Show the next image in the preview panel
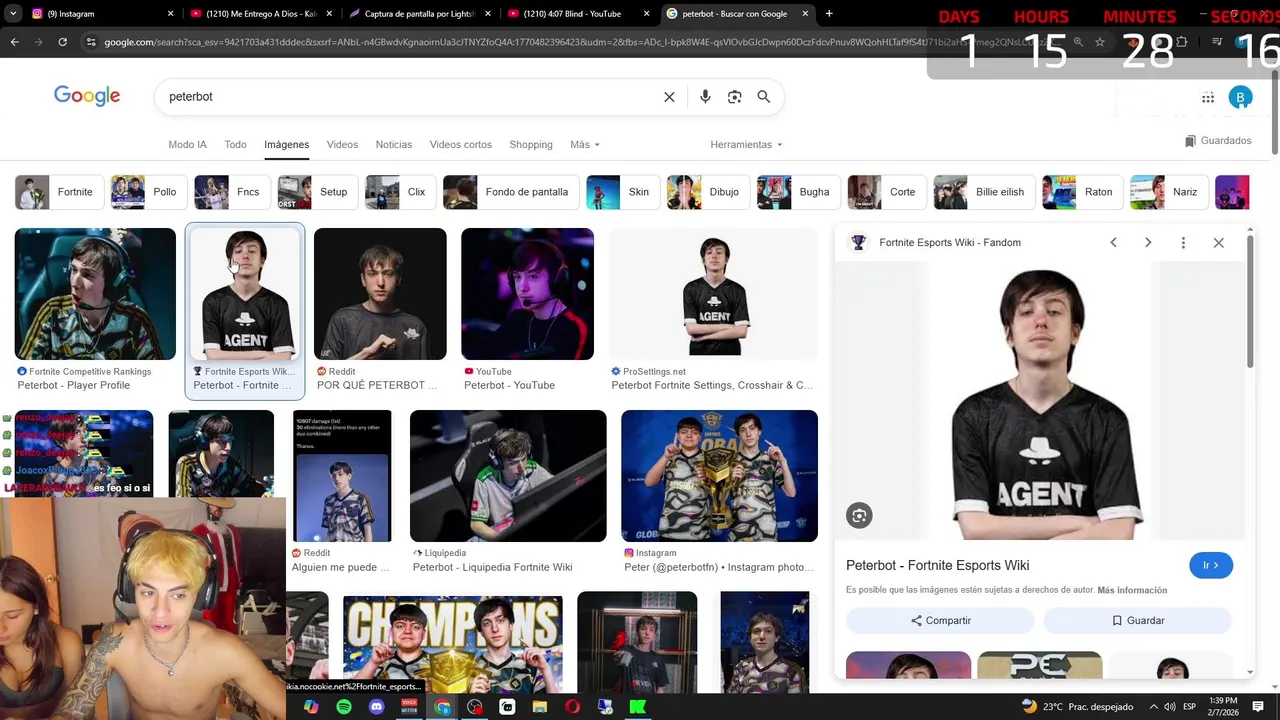Image resolution: width=1280 pixels, height=720 pixels. [1148, 243]
